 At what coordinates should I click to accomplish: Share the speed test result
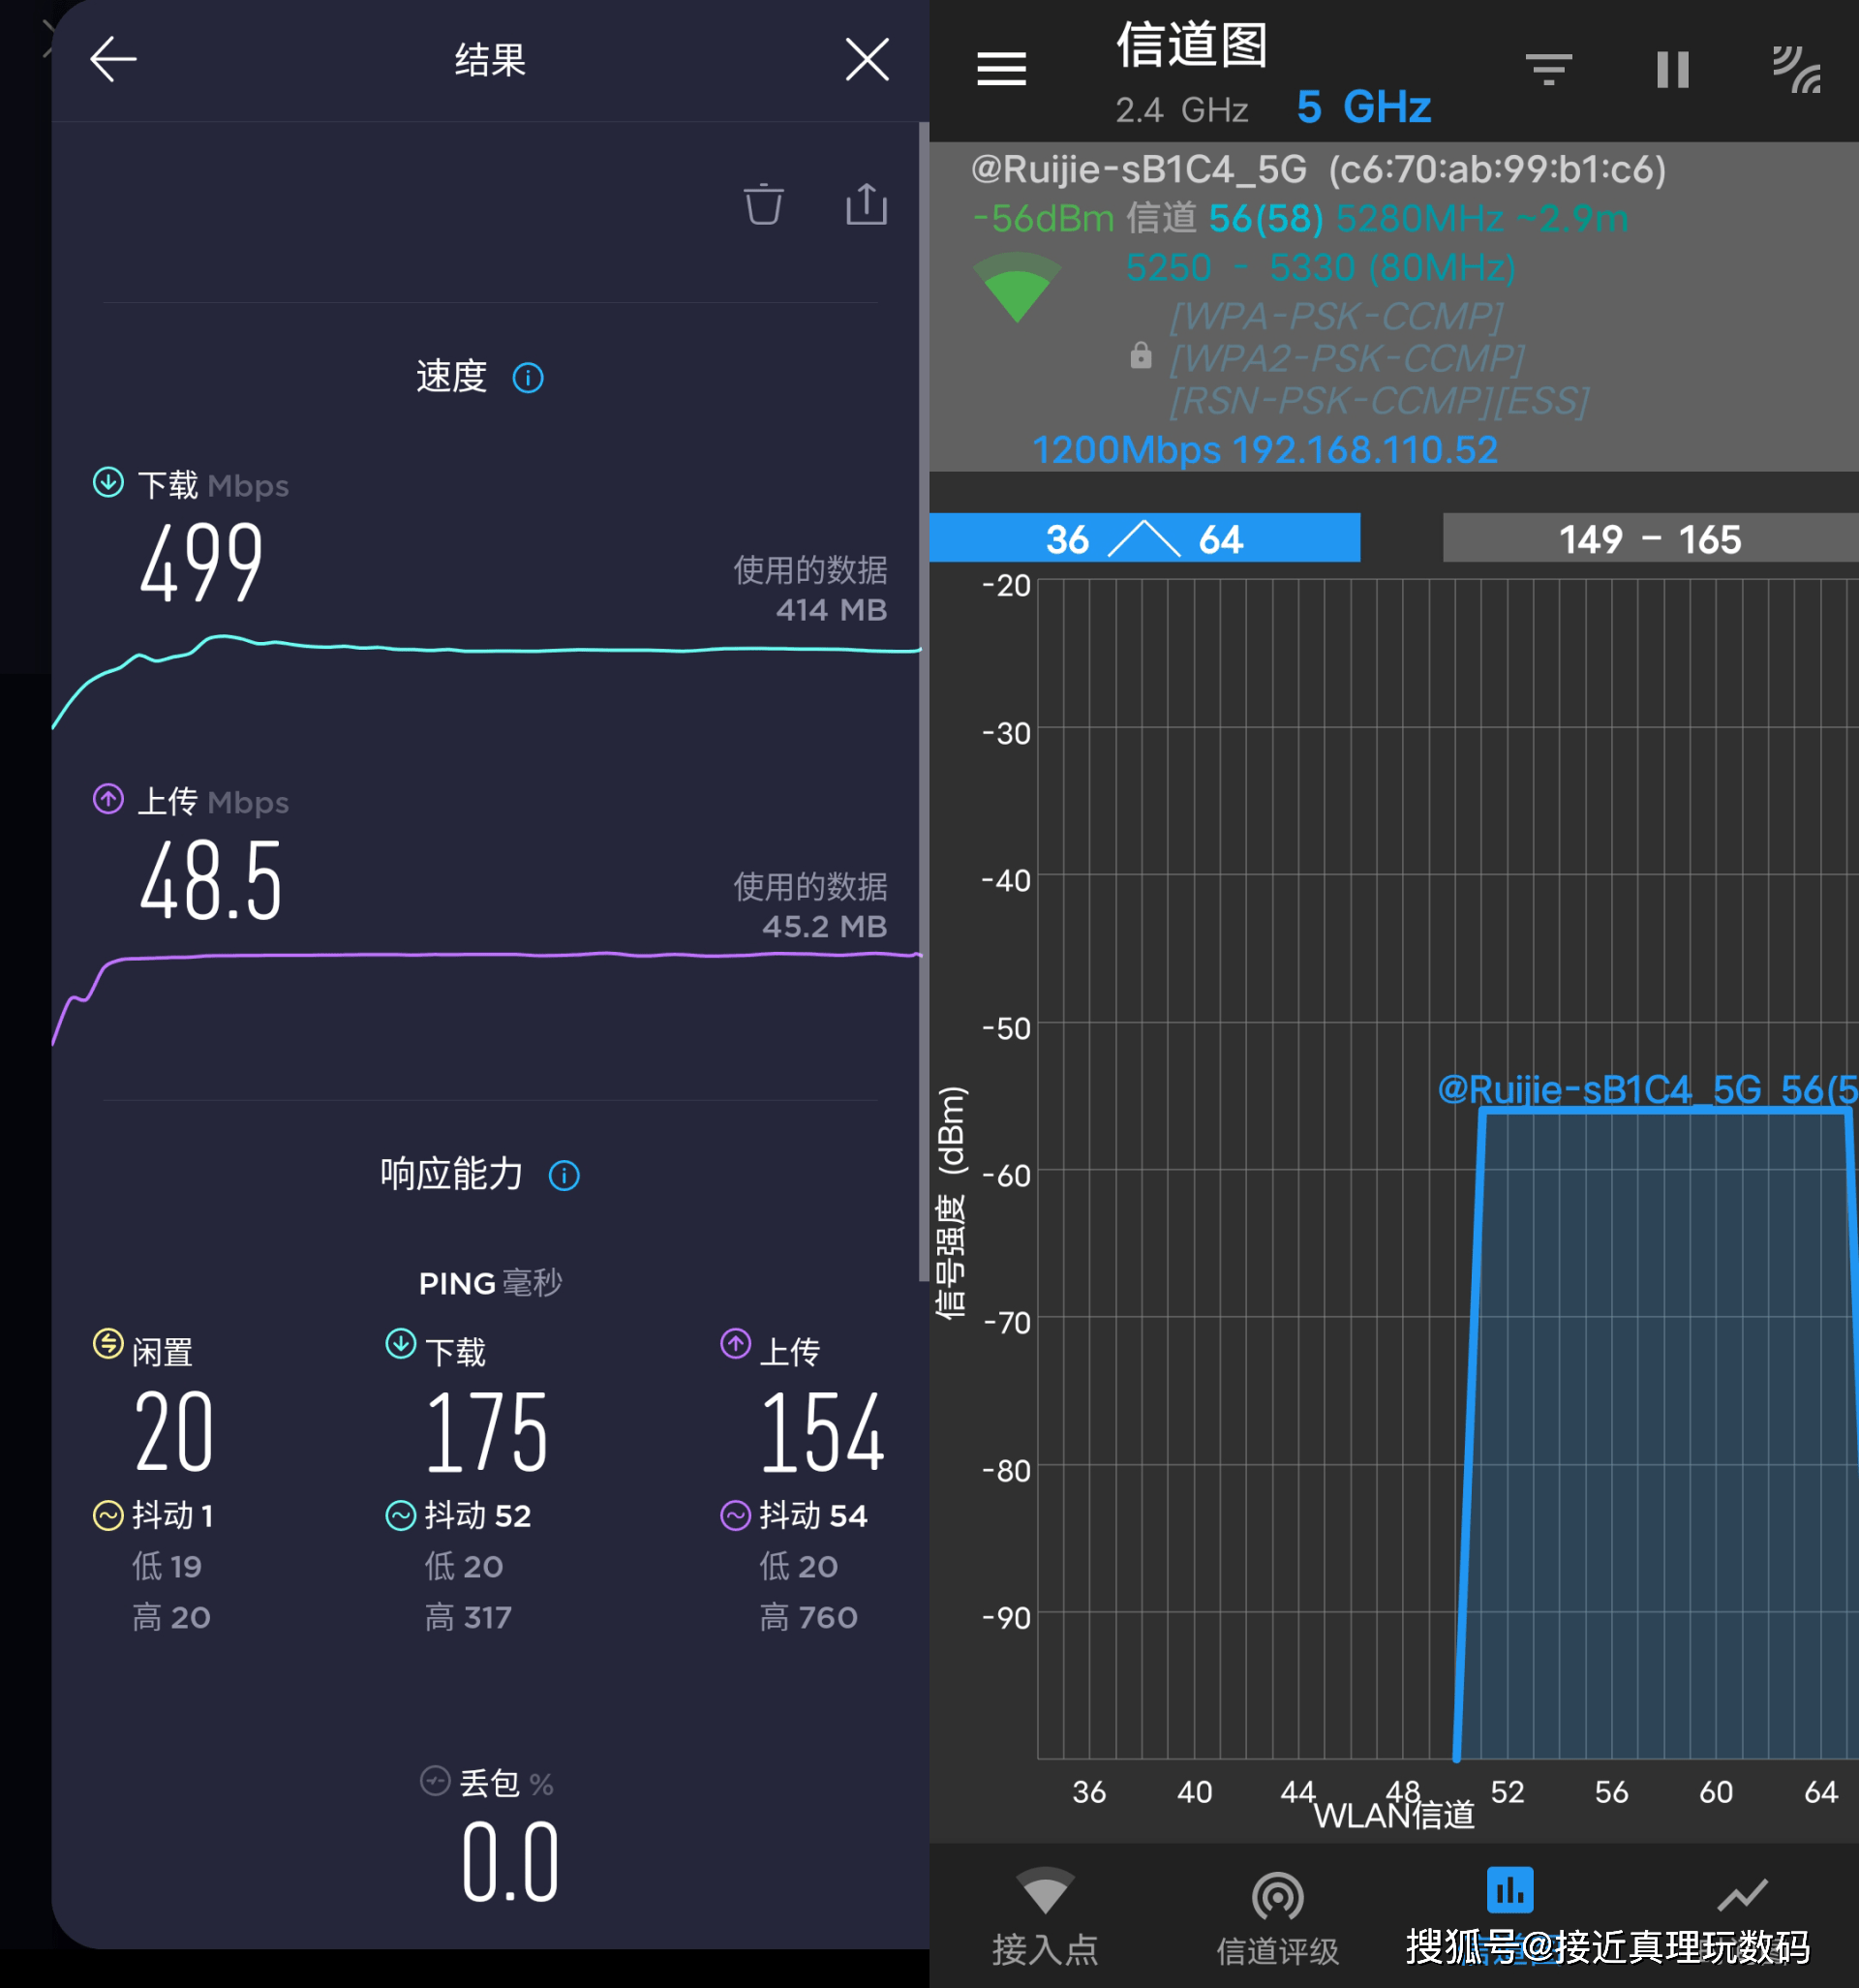[x=866, y=204]
